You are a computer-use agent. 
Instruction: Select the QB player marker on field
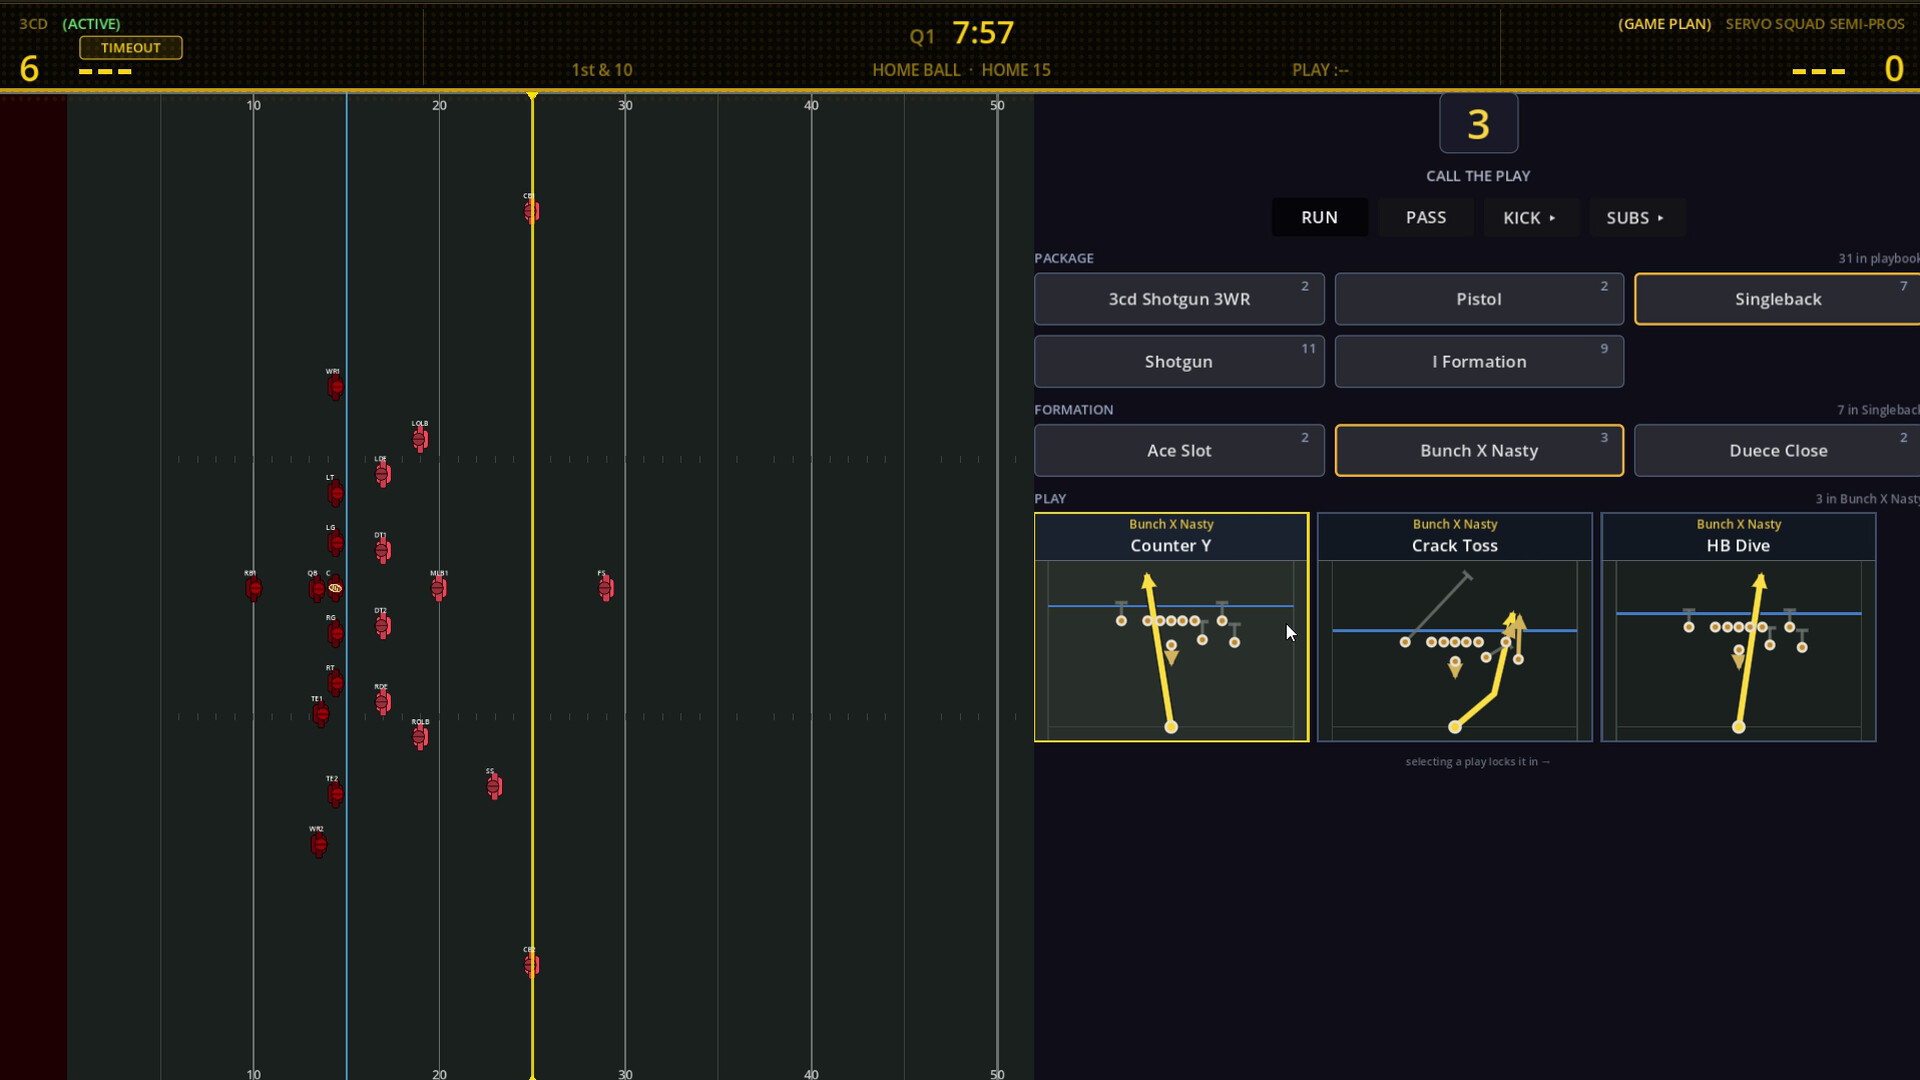point(316,589)
